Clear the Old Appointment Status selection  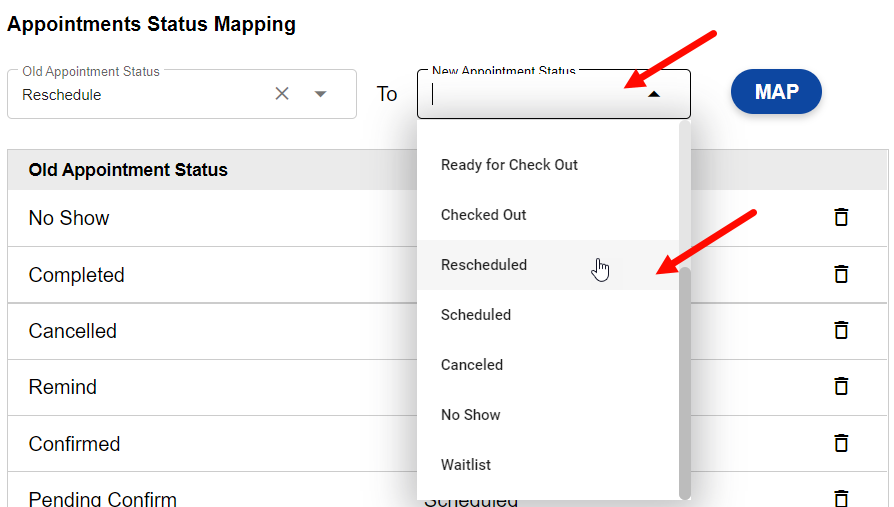tap(282, 94)
